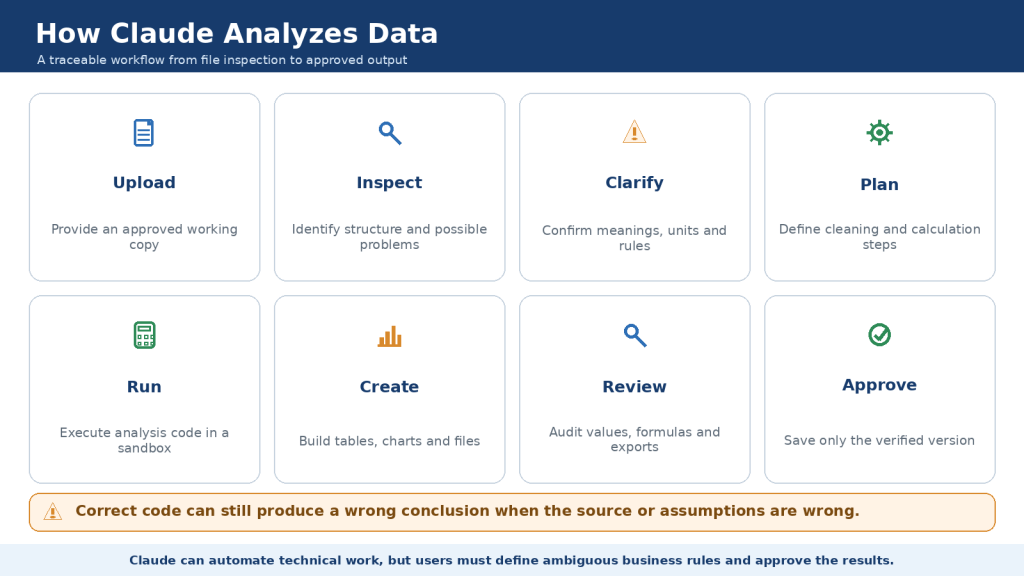Select the Plan step heading
Screen dimensions: 1024x576
point(879,184)
